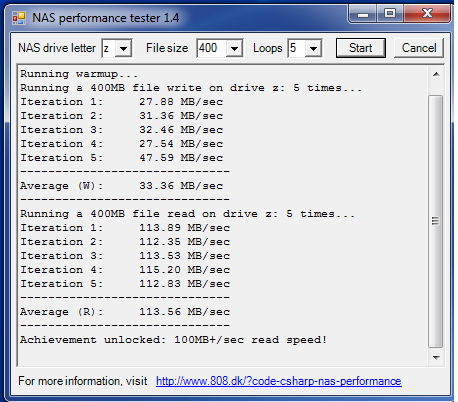Image resolution: width=458 pixels, height=402 pixels.
Task: Click inside the File size field showing 400
Action: [212, 49]
